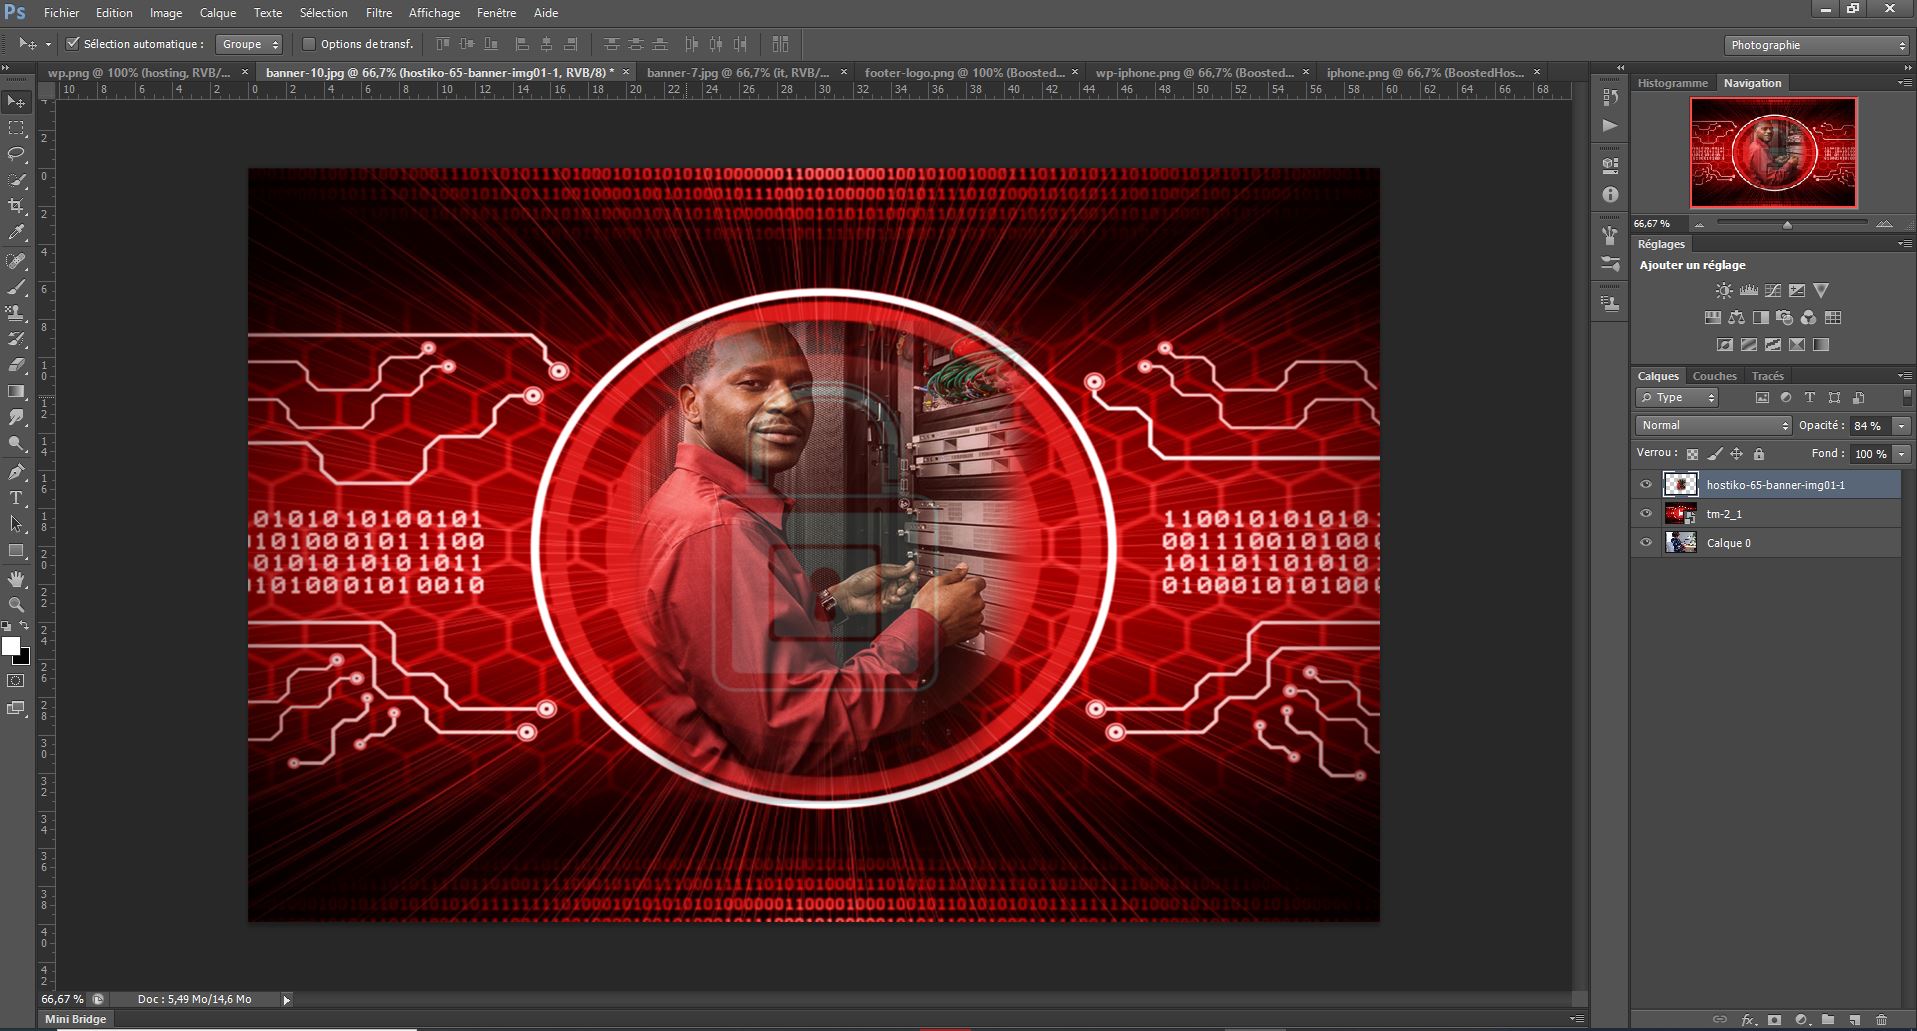The height and width of the screenshot is (1031, 1917).
Task: Swap foreground and background colors
Action: (x=25, y=626)
